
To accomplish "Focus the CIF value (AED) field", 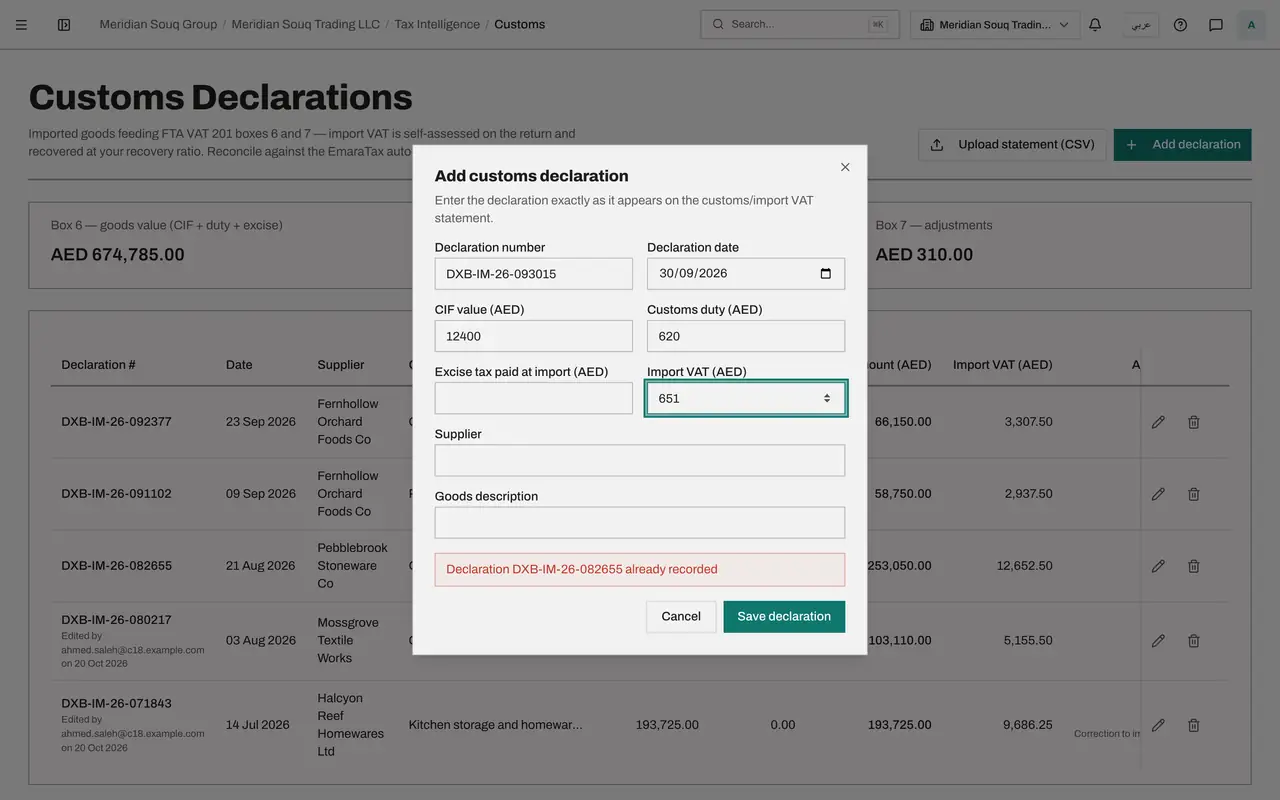I will [534, 336].
